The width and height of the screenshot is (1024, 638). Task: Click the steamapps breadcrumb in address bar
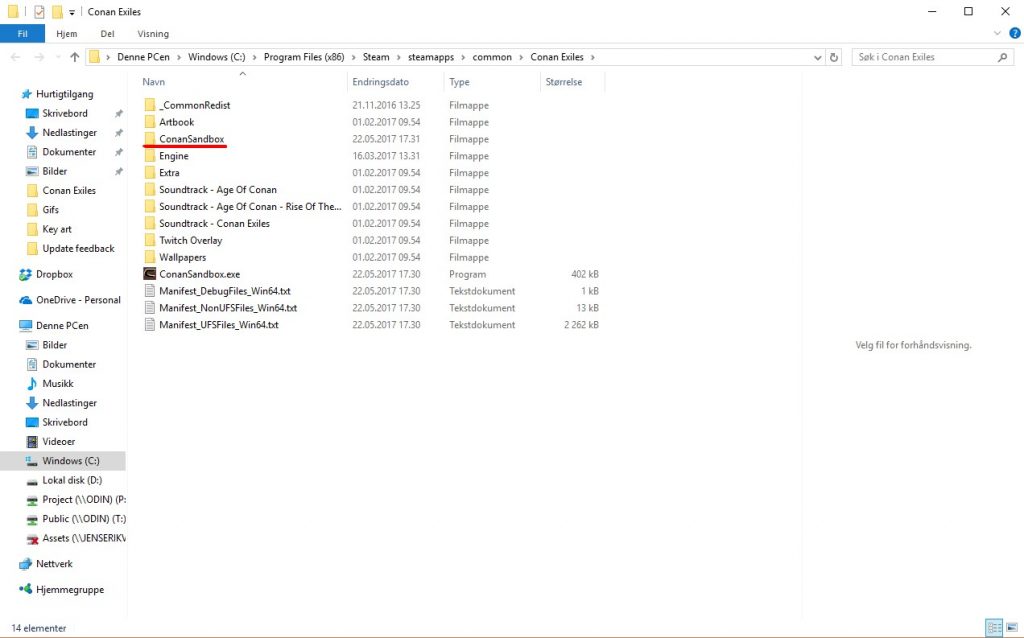click(x=433, y=58)
